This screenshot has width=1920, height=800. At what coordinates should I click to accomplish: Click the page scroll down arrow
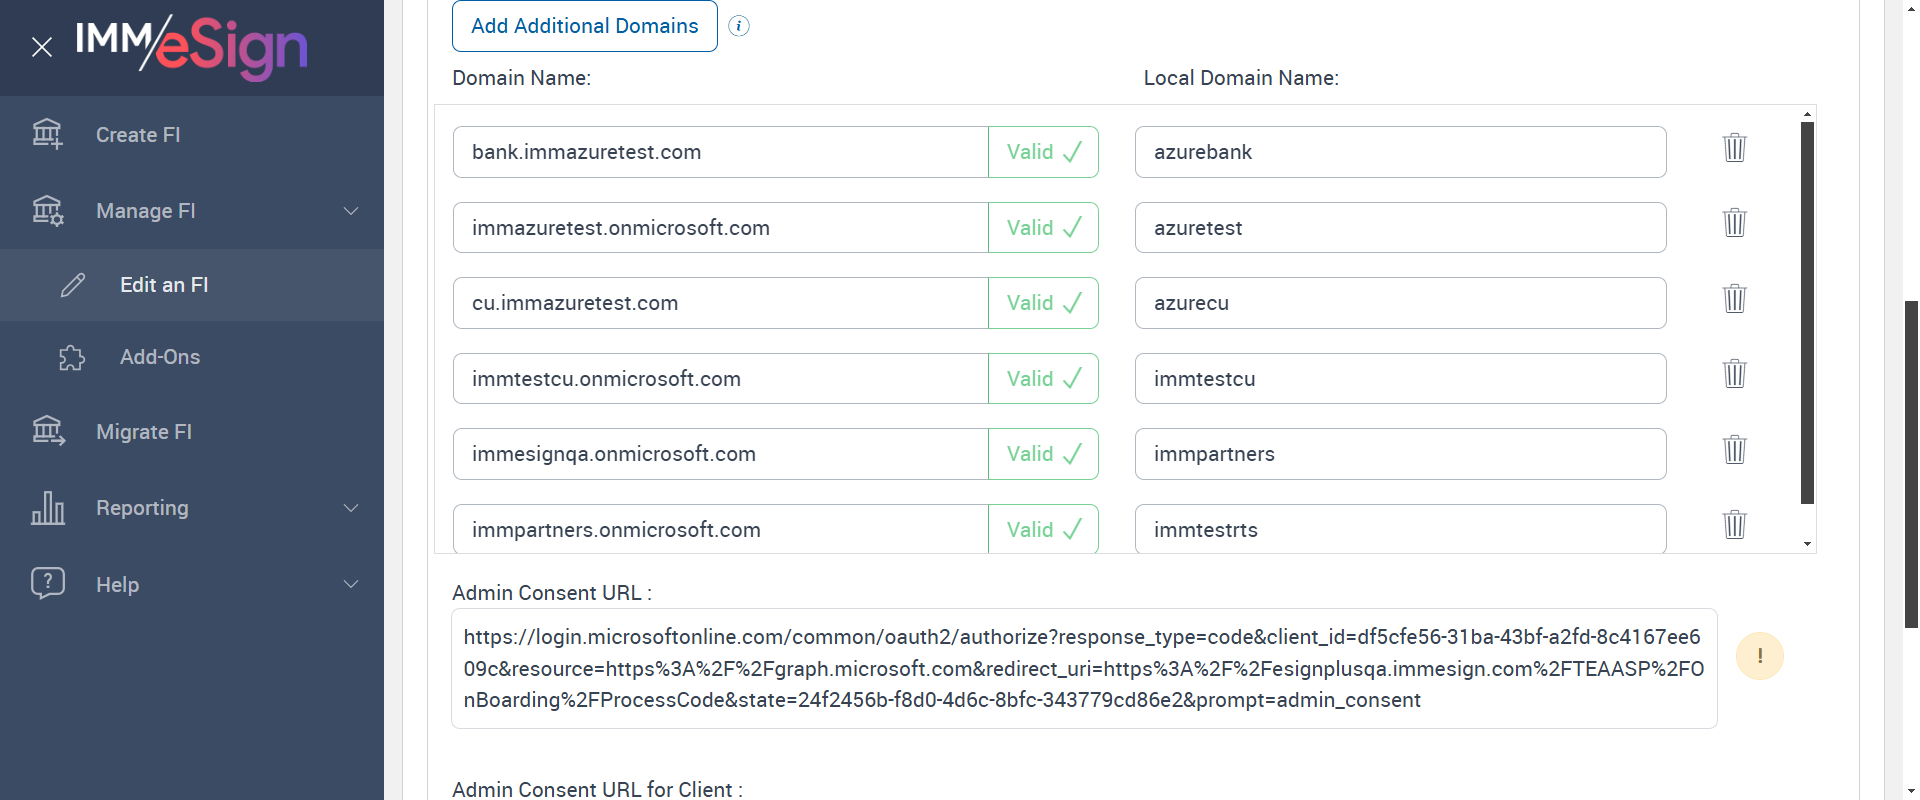(1911, 791)
